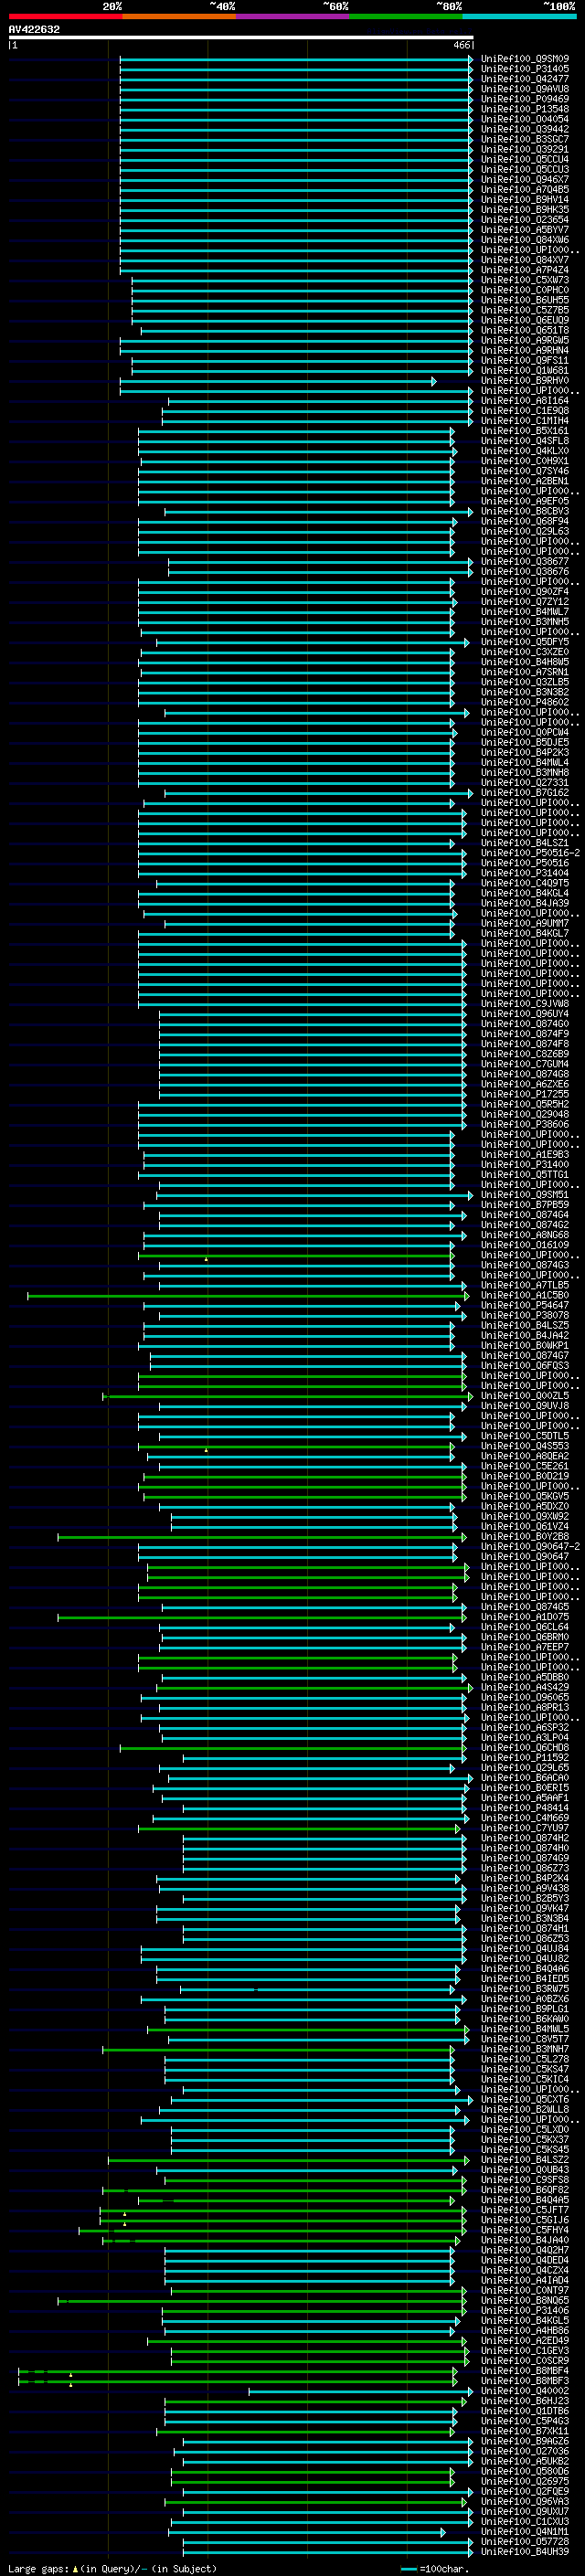The image size is (585, 2576).
Task: Click the green ~80% identity legend segment
Action: pyautogui.click(x=406, y=17)
